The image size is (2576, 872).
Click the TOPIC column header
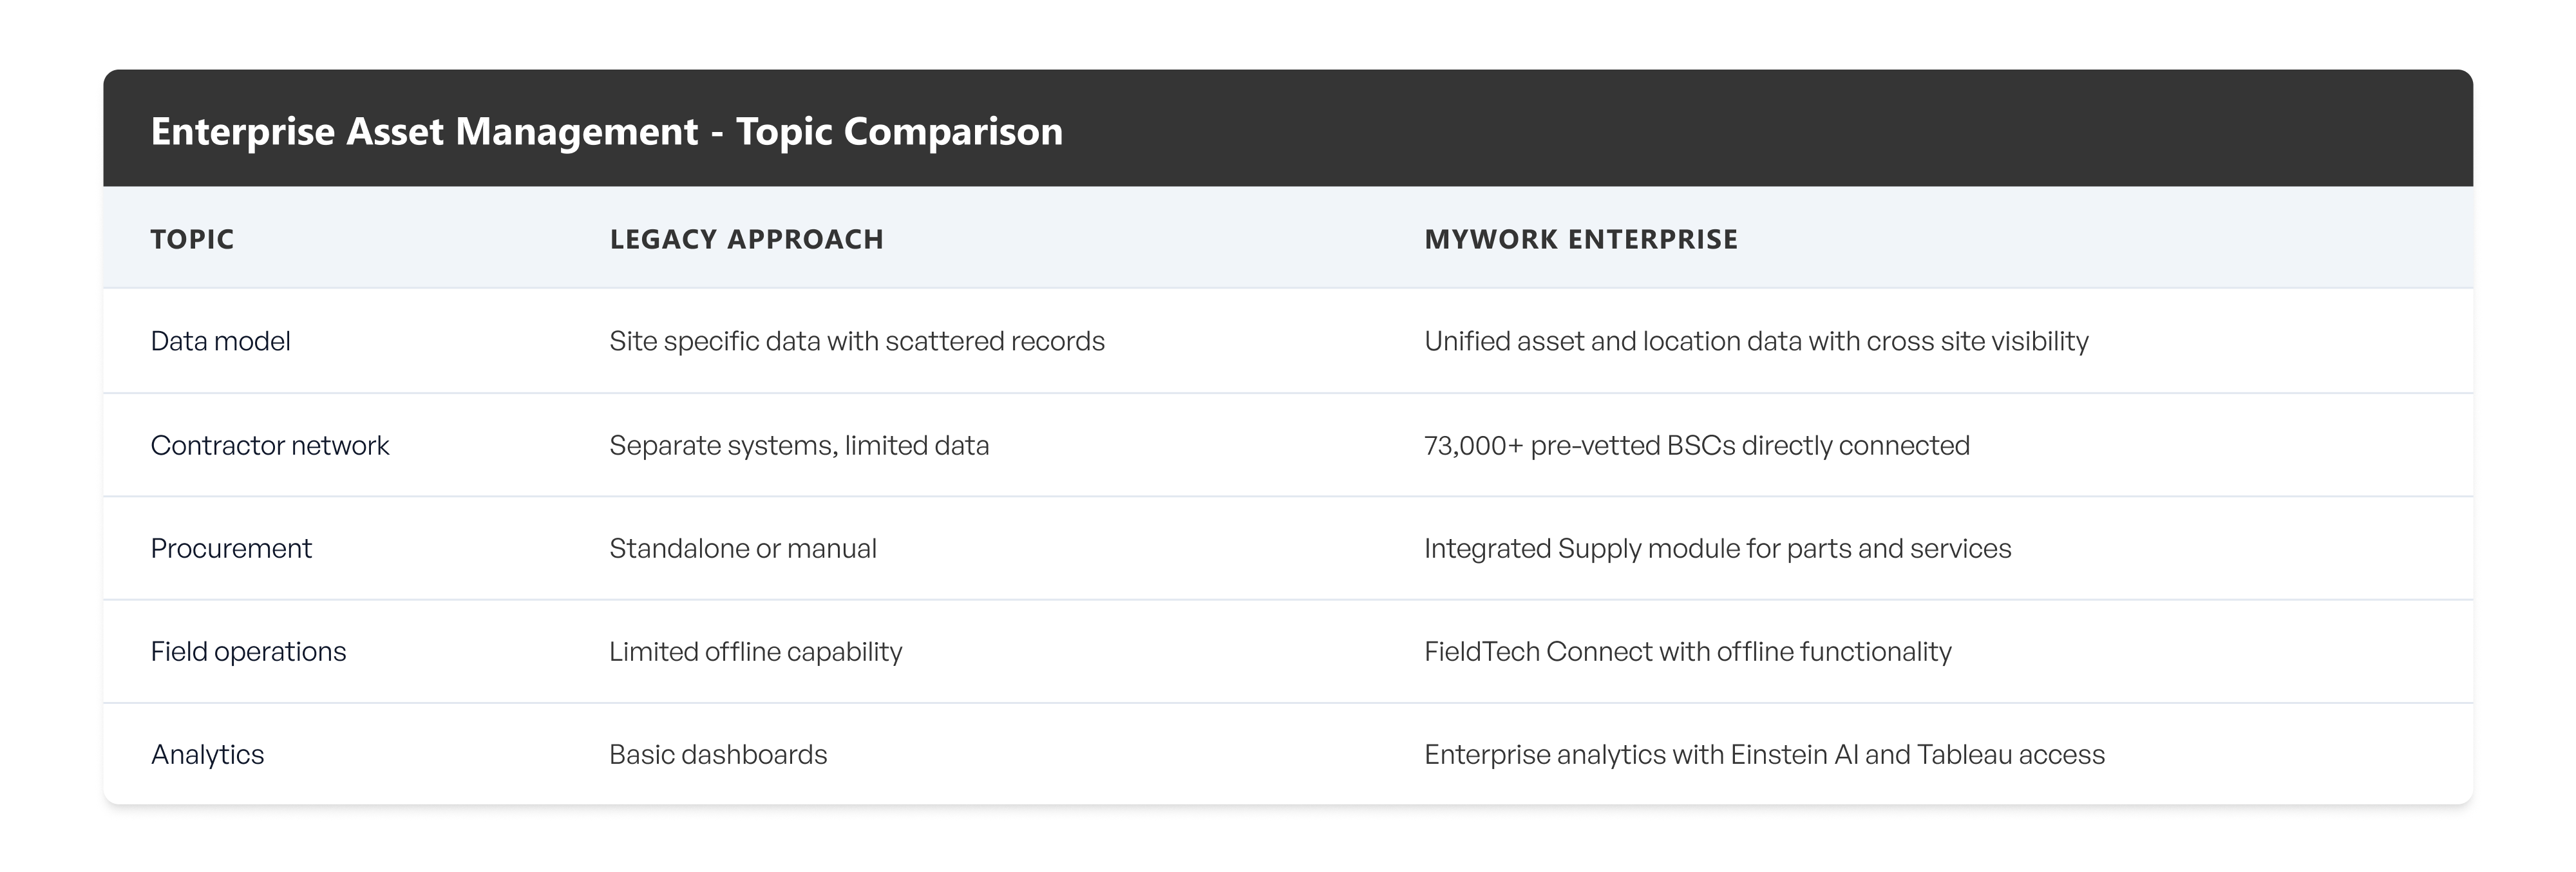[x=192, y=239]
